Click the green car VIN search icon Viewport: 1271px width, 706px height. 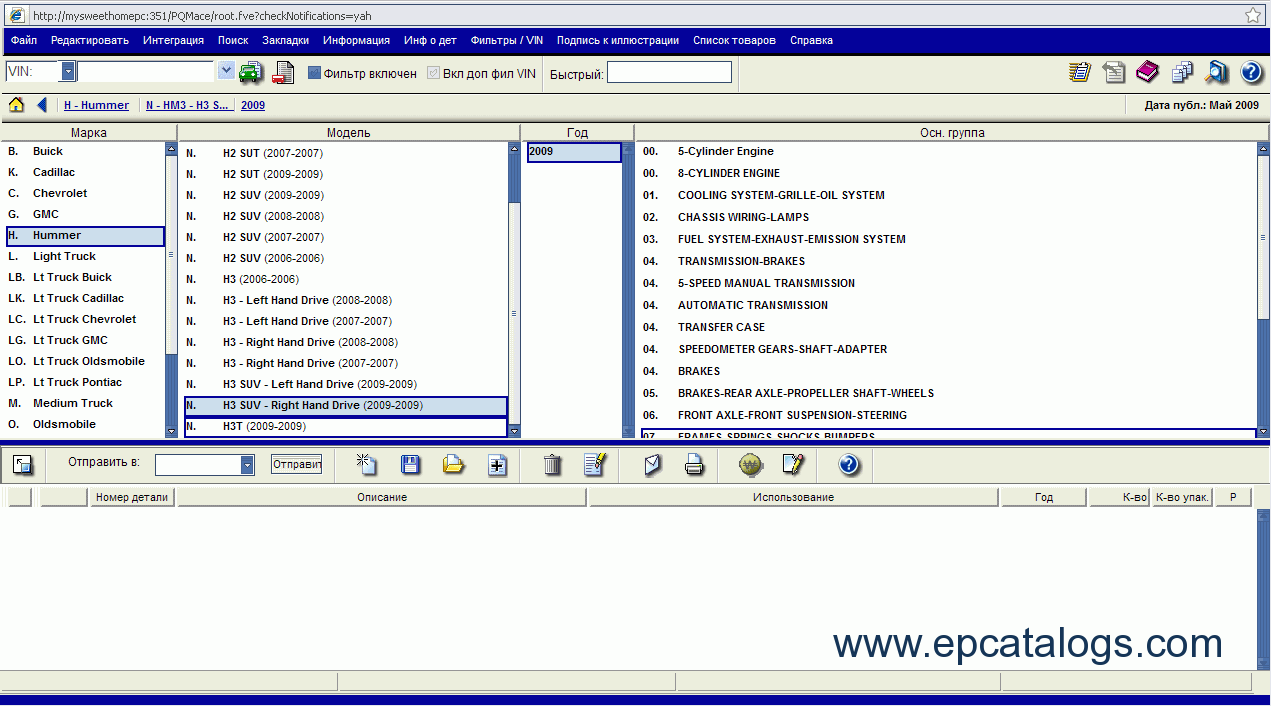[250, 72]
